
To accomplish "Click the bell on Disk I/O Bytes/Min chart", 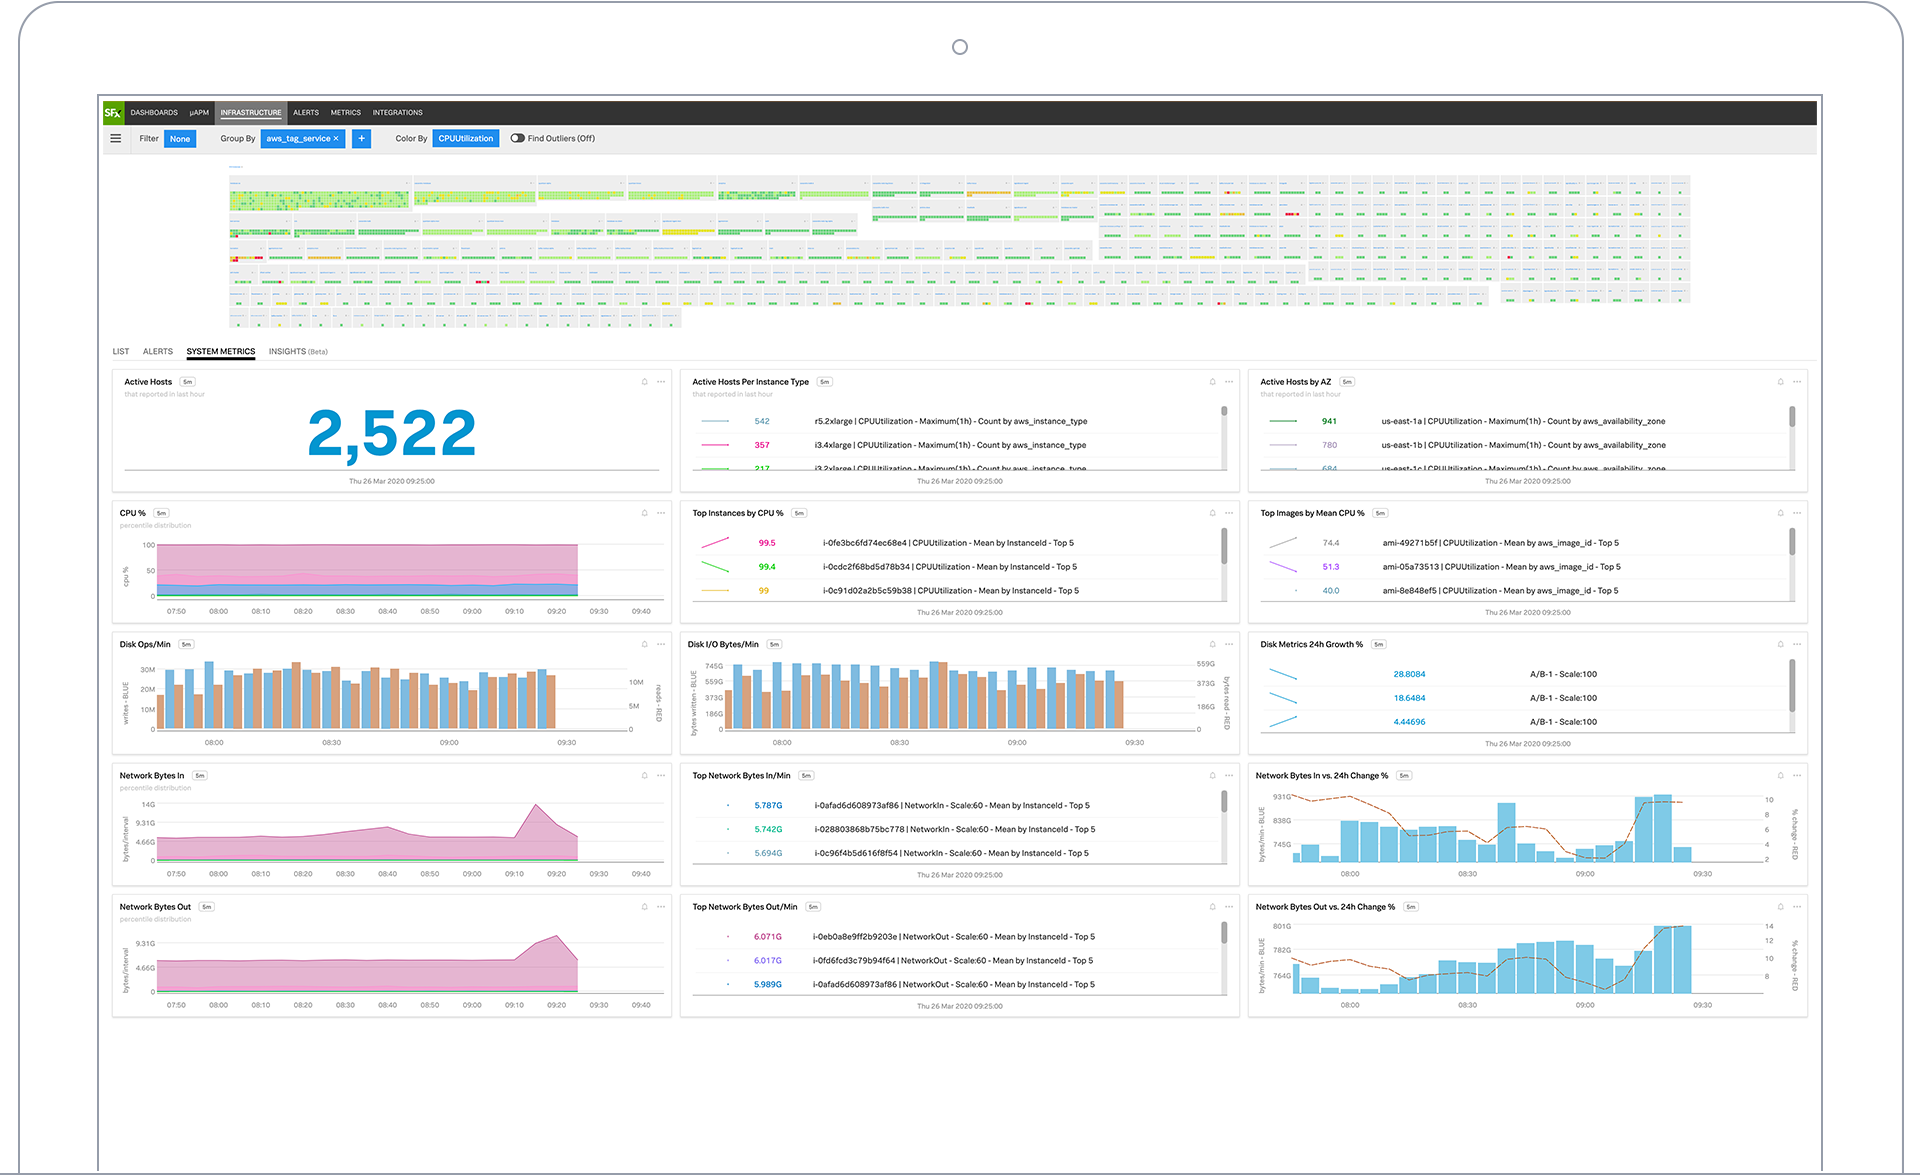I will (1213, 644).
